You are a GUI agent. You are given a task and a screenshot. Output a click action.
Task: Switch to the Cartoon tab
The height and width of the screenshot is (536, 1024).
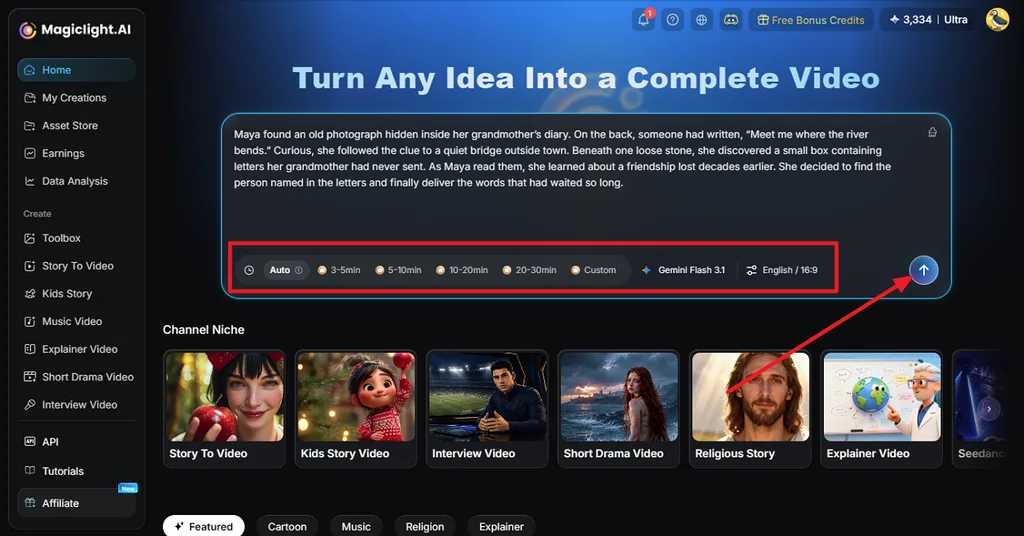pyautogui.click(x=287, y=526)
